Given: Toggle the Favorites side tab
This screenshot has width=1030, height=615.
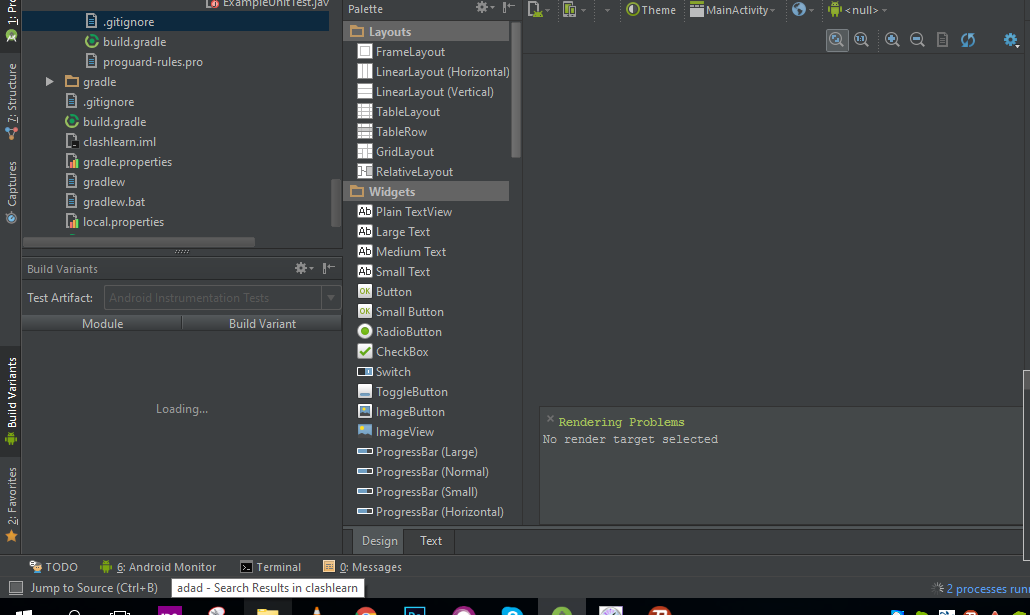Looking at the screenshot, I should (12, 500).
